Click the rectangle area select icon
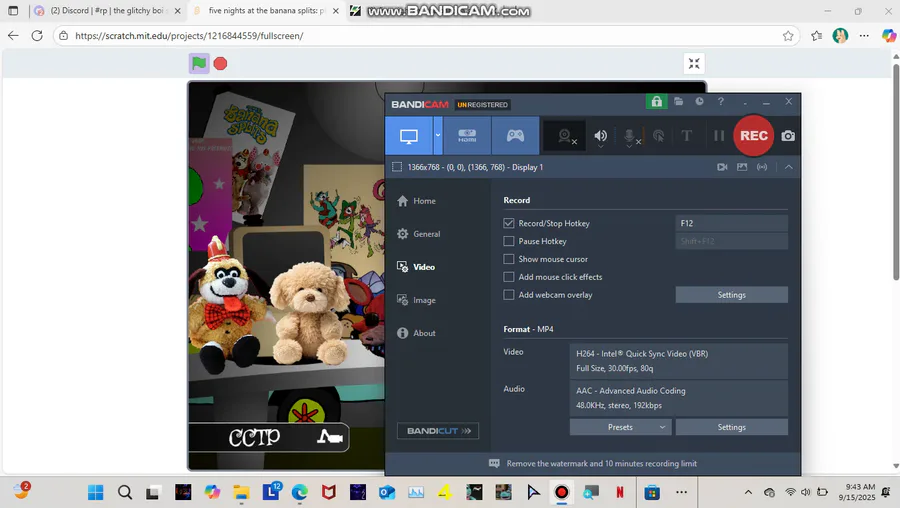Viewport: 900px width, 508px height. point(397,167)
